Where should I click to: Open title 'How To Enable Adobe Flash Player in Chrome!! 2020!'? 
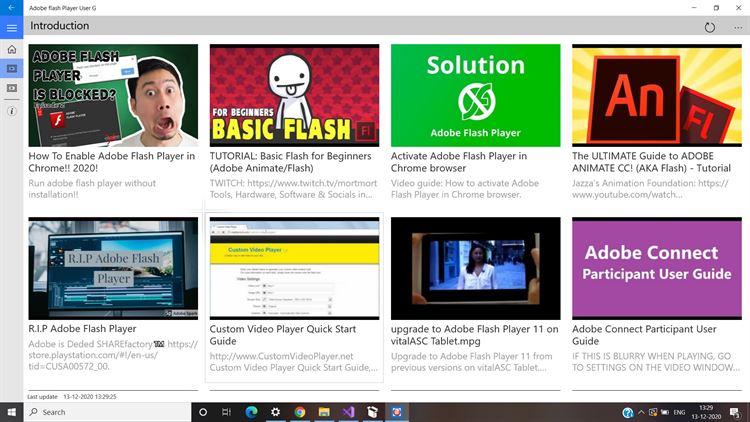pyautogui.click(x=111, y=162)
